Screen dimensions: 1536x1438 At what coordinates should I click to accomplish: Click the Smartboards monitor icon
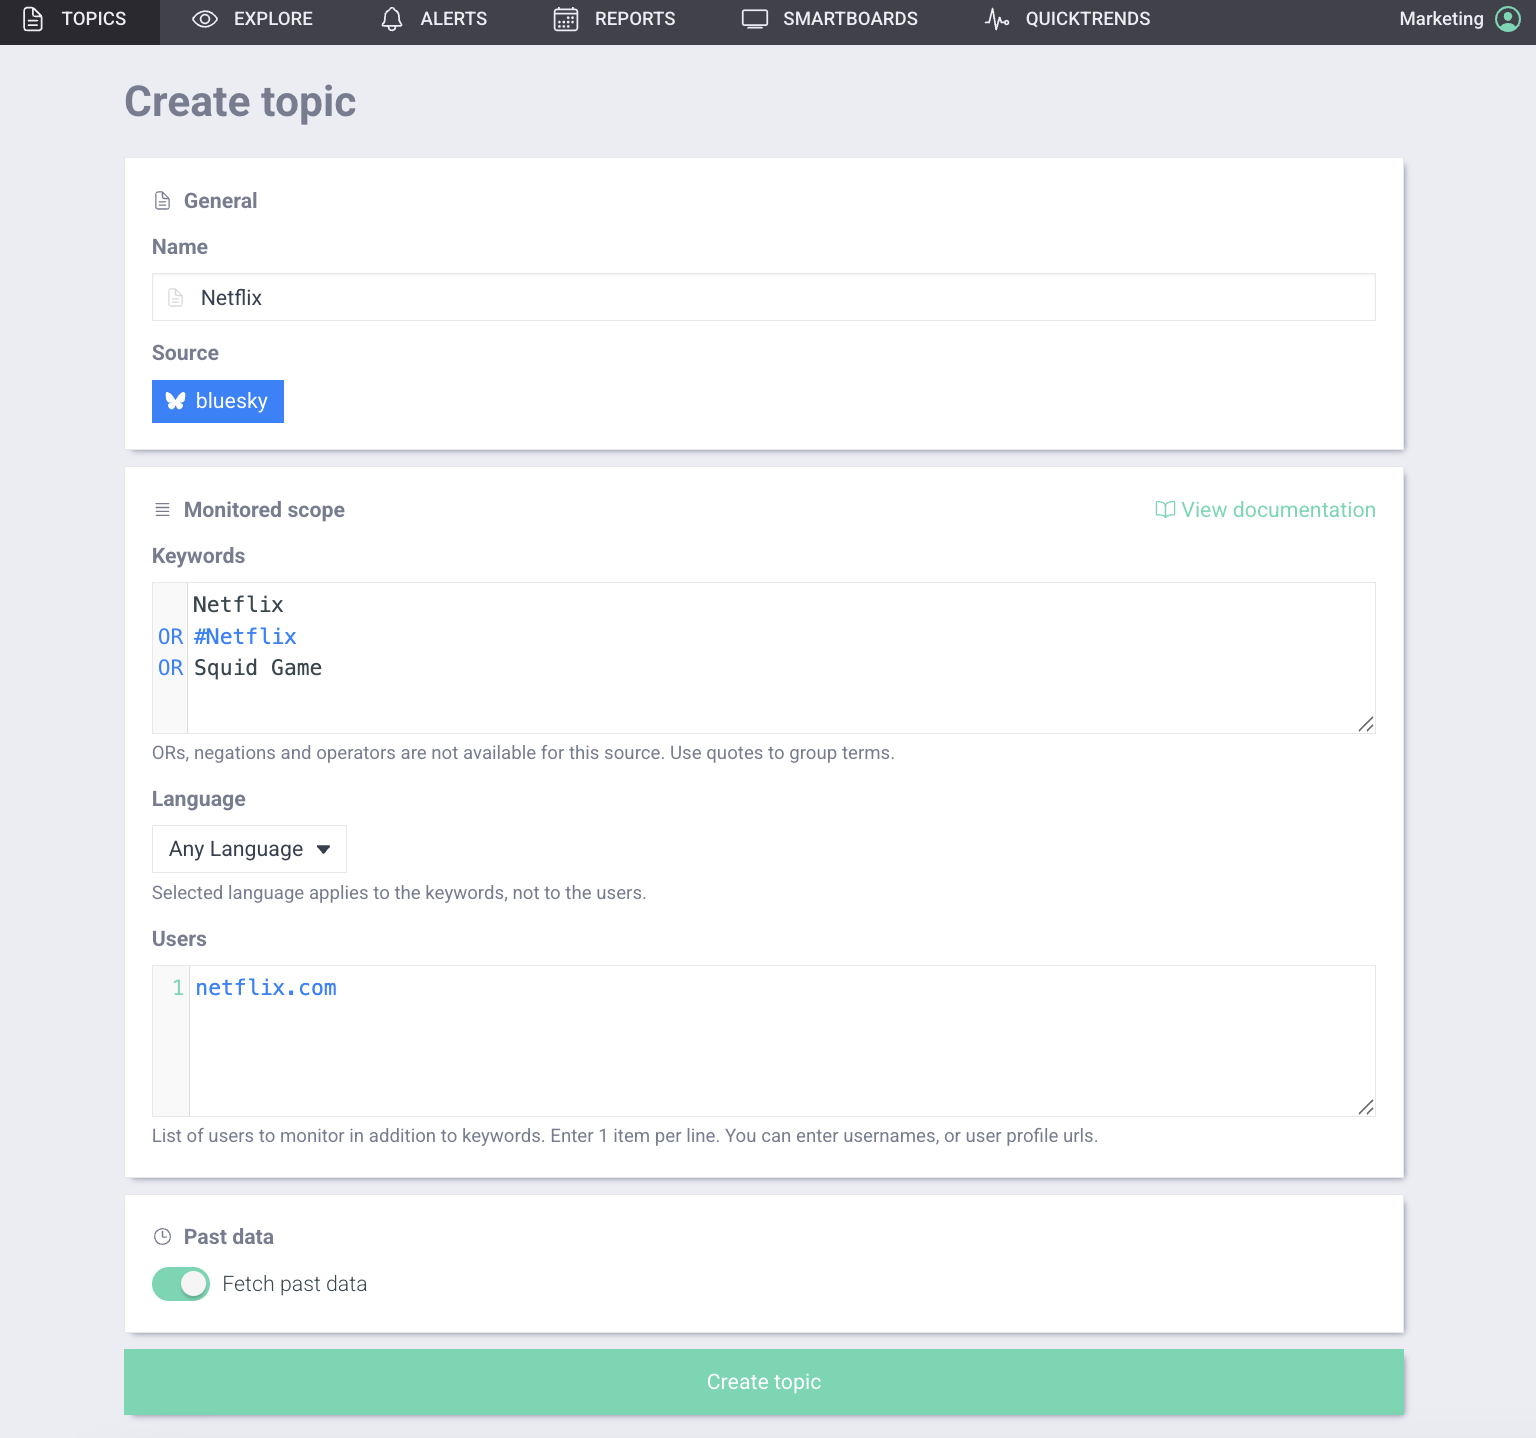click(755, 19)
